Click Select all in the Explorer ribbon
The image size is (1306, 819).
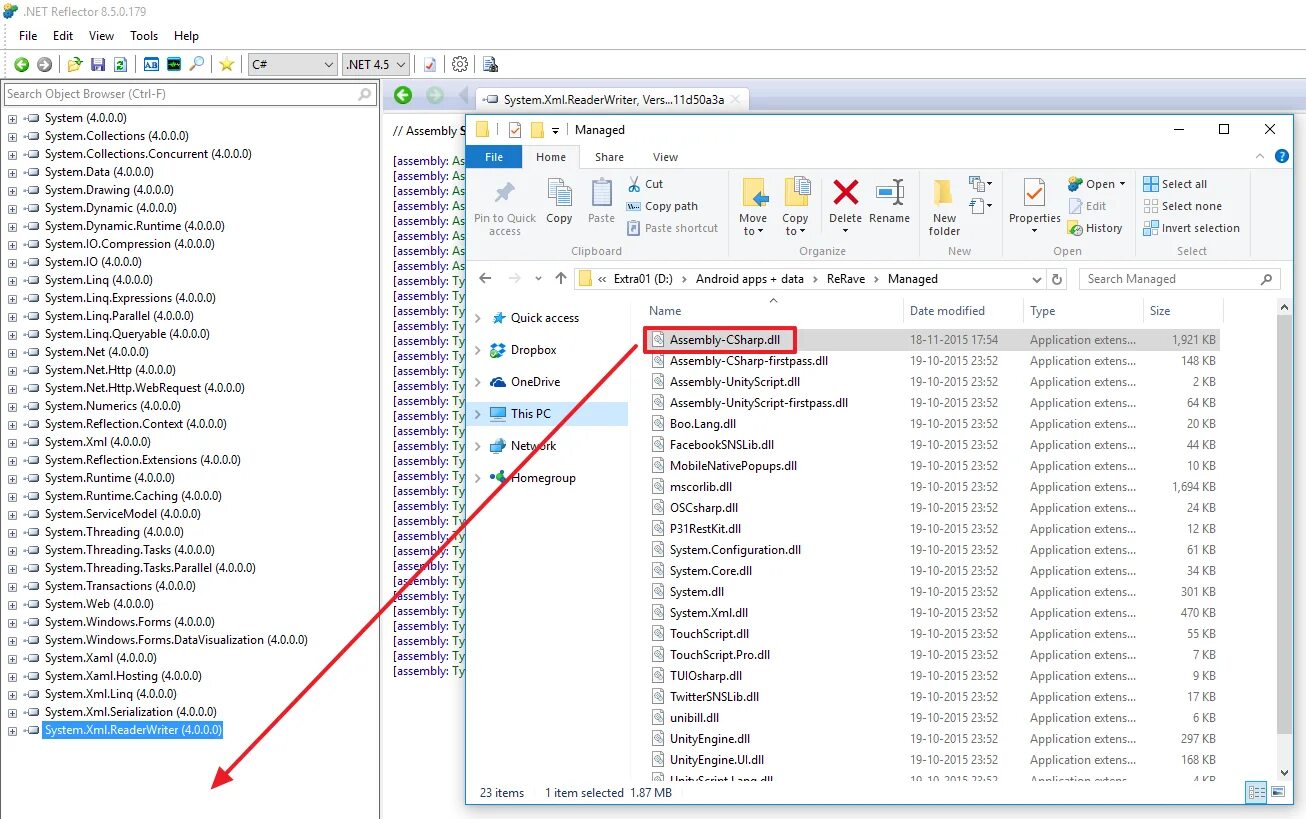pyautogui.click(x=1176, y=184)
